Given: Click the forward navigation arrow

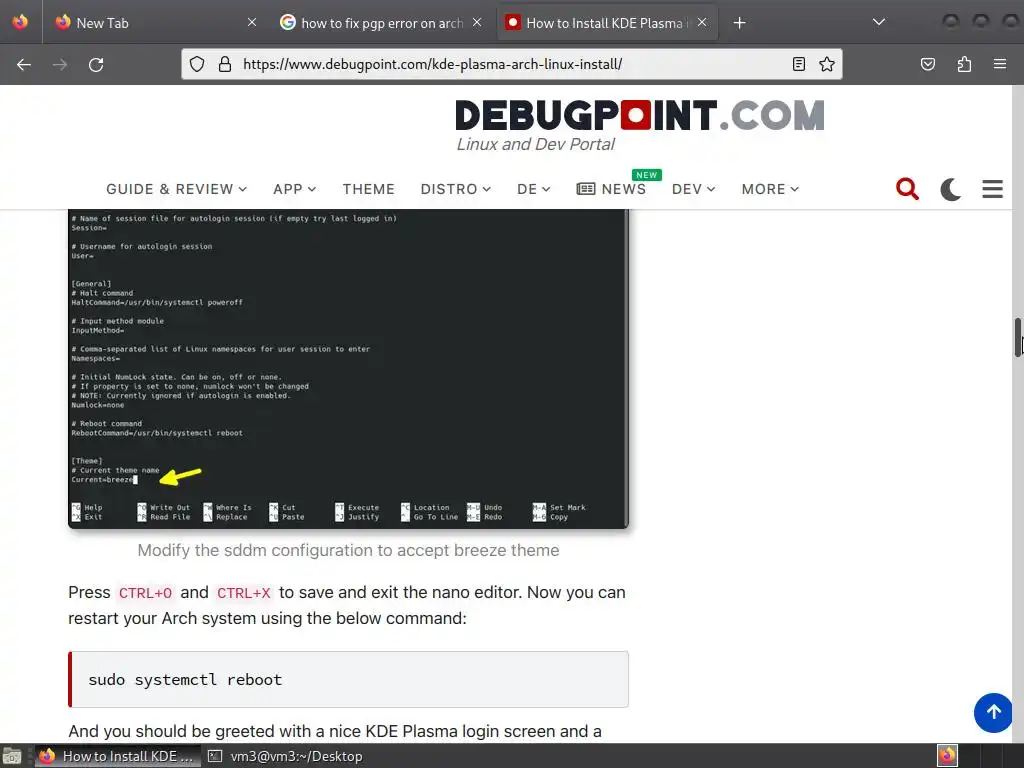Looking at the screenshot, I should (x=60, y=65).
